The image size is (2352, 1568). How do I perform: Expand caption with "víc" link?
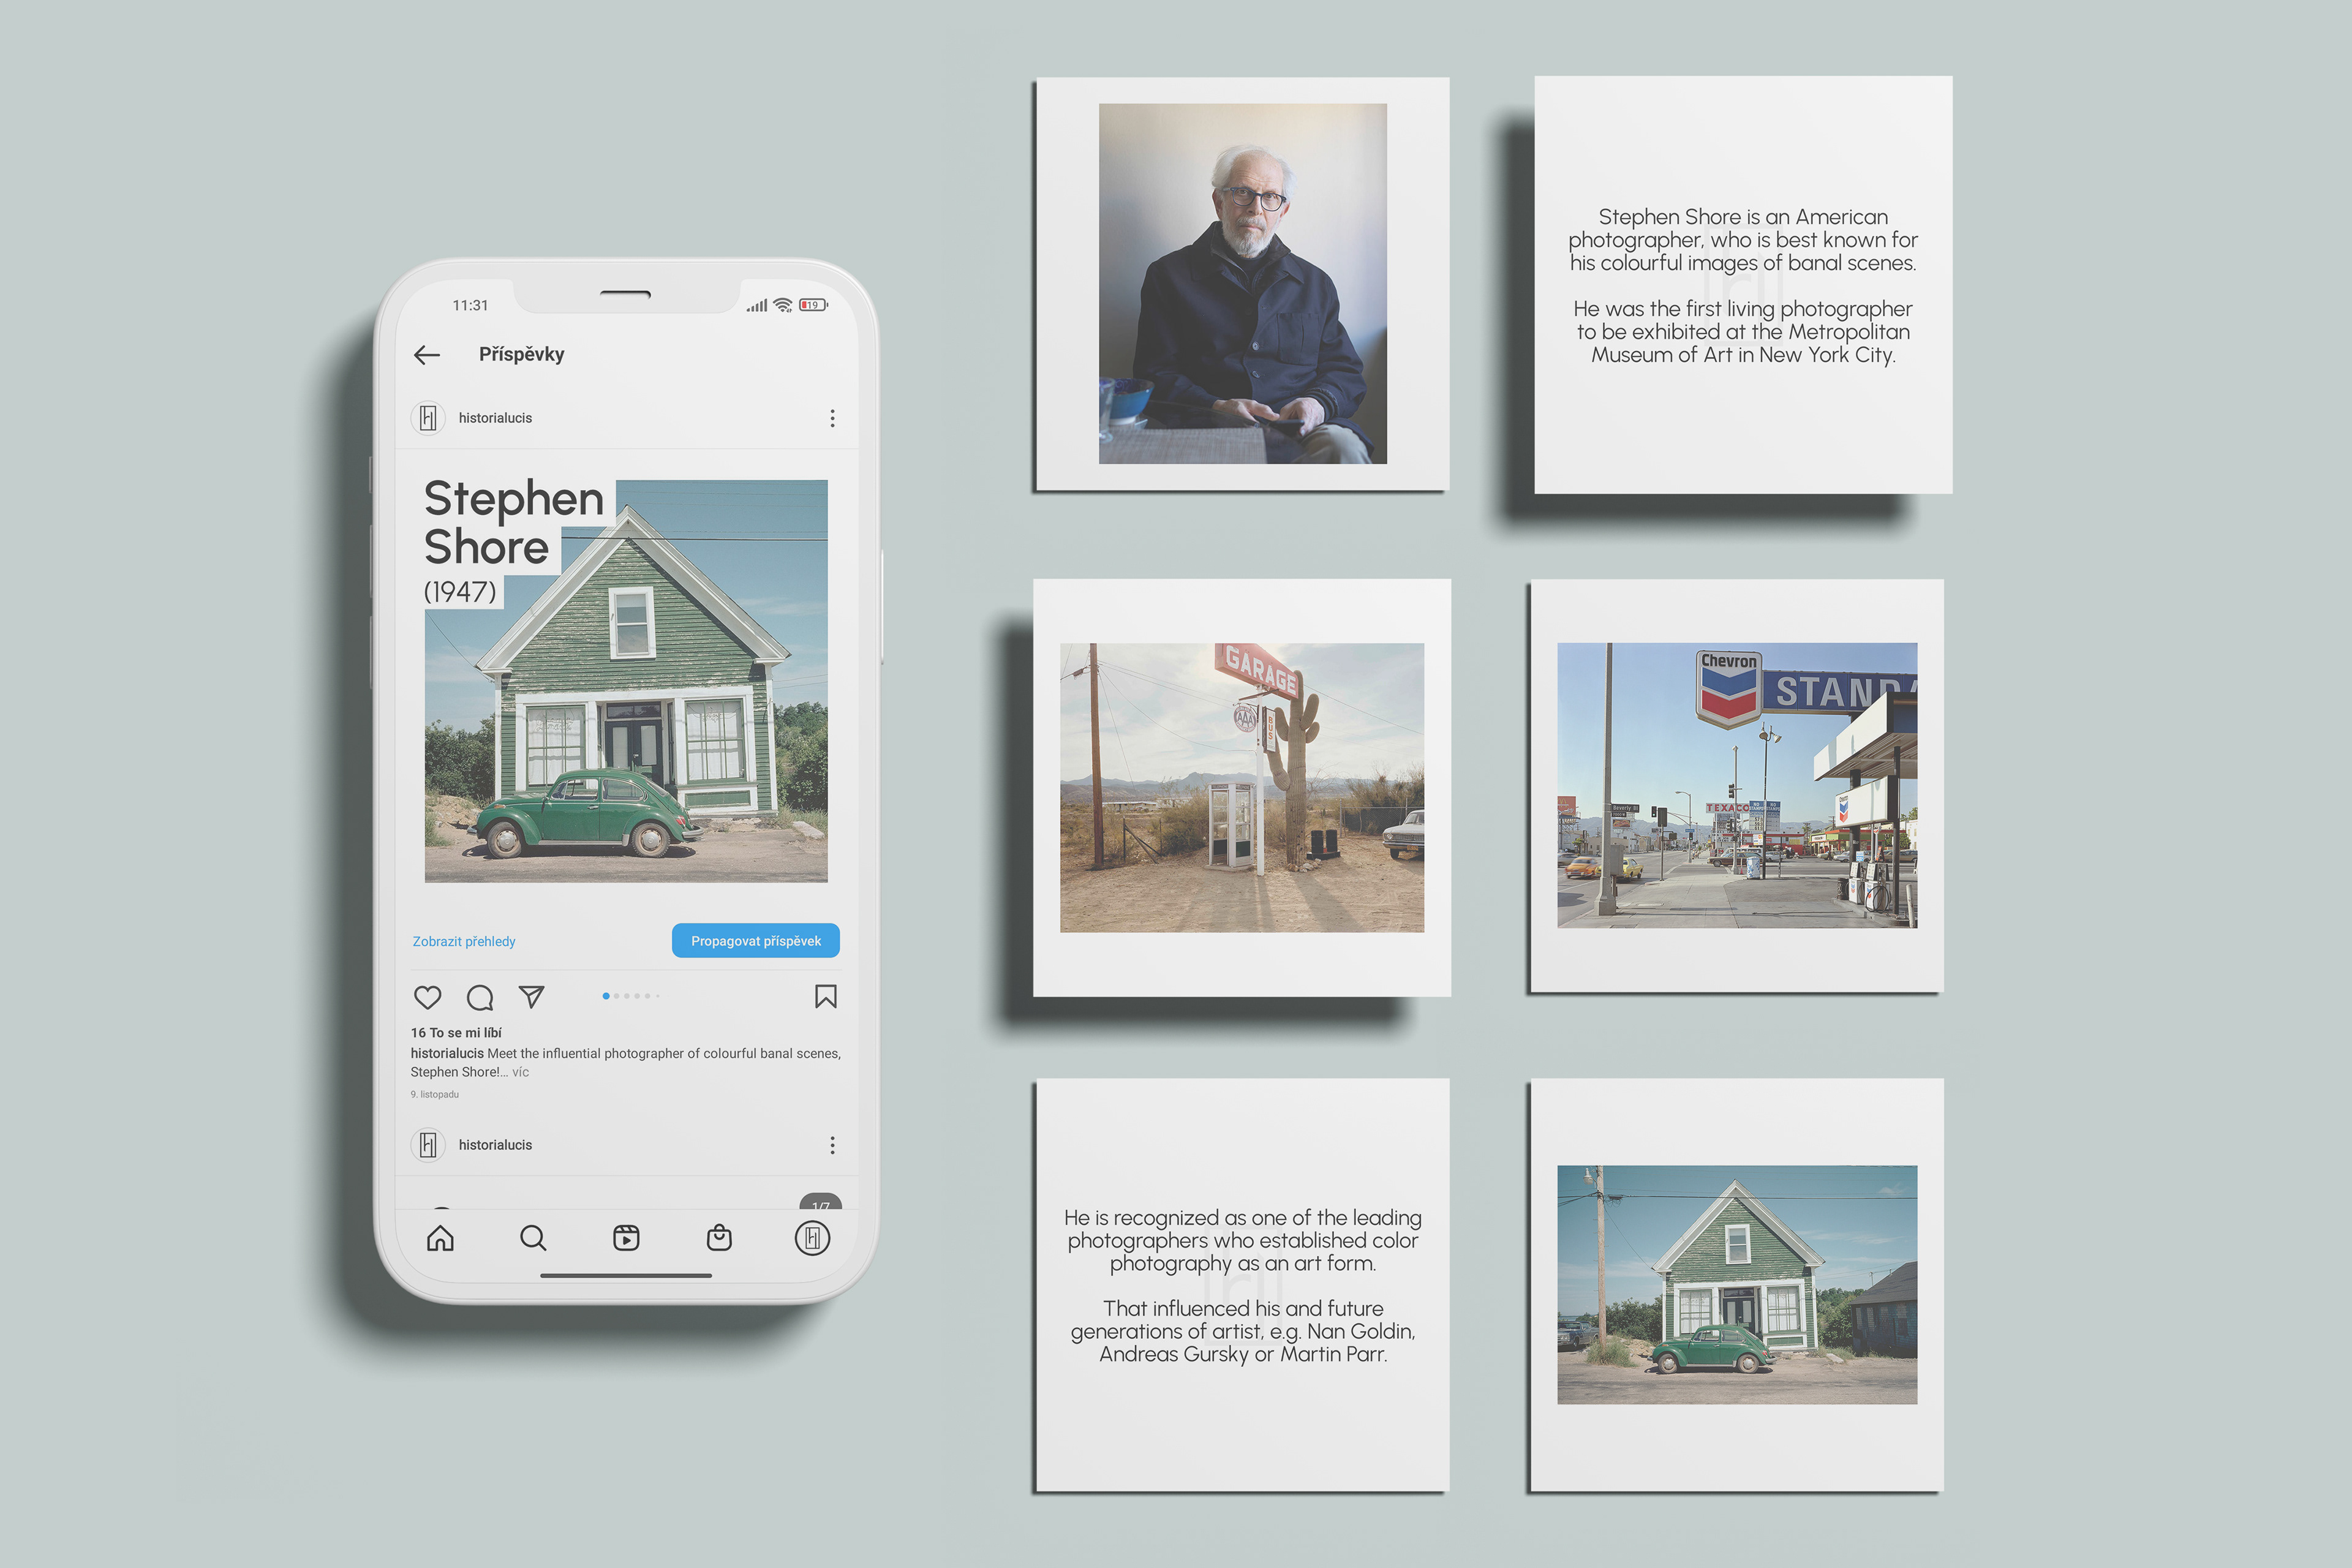pos(521,1072)
